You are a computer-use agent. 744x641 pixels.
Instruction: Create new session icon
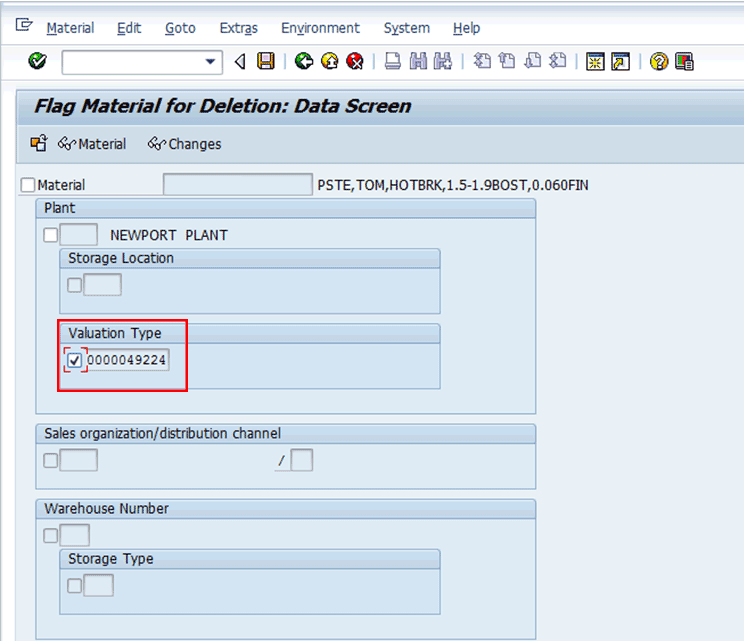click(x=595, y=62)
